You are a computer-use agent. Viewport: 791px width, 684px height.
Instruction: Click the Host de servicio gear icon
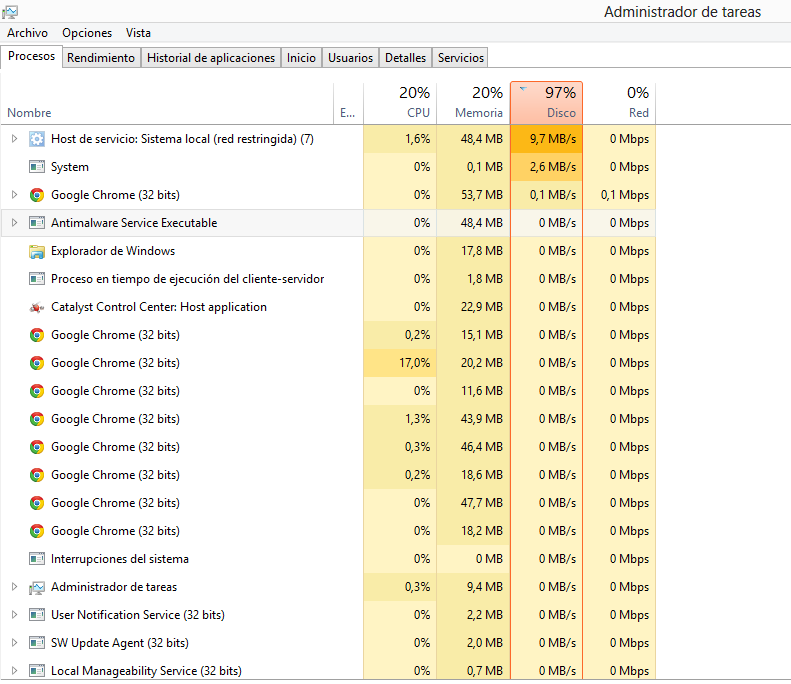point(37,139)
